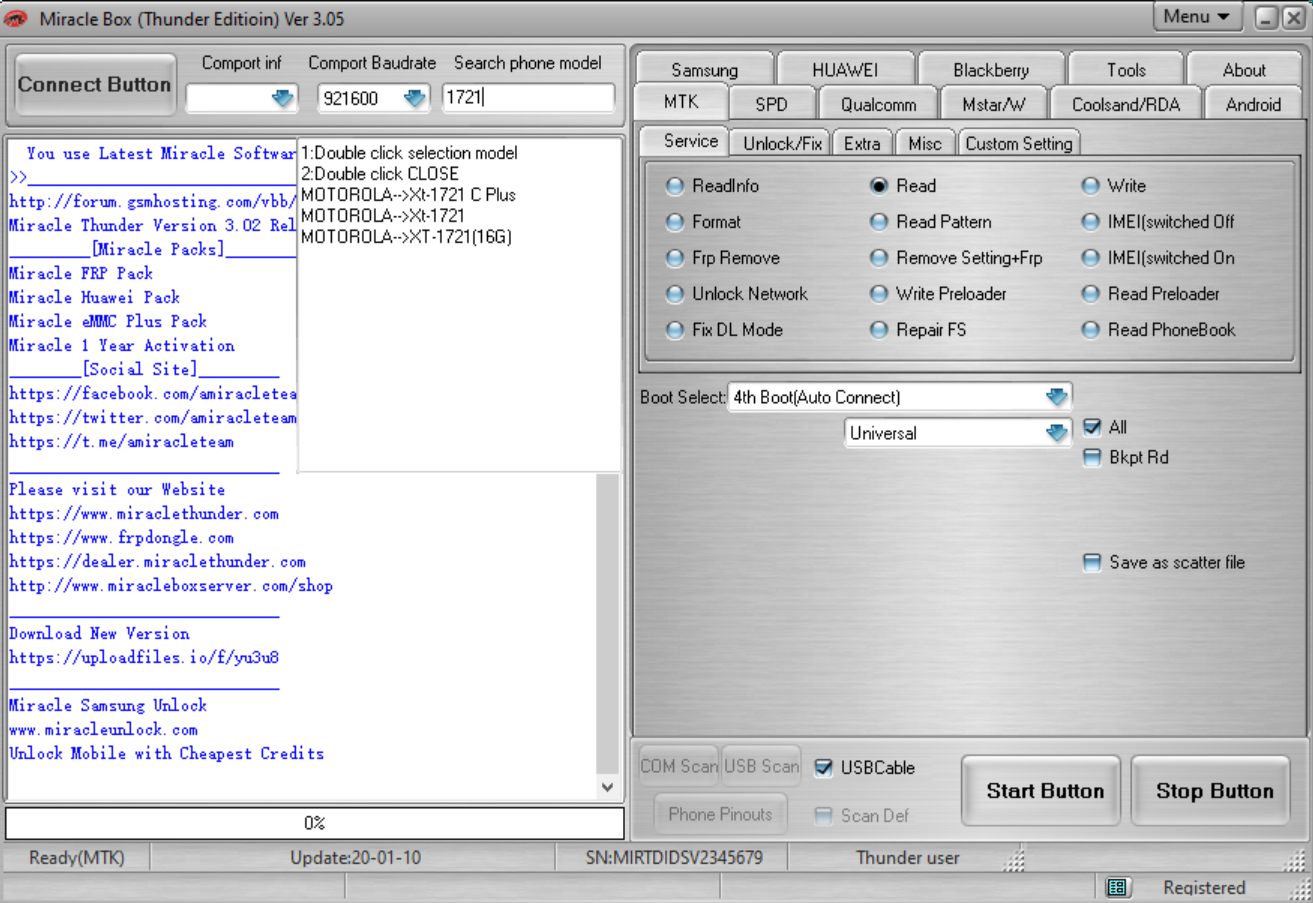The width and height of the screenshot is (1313, 903).
Task: Open the Misc sub-tab
Action: (x=924, y=143)
